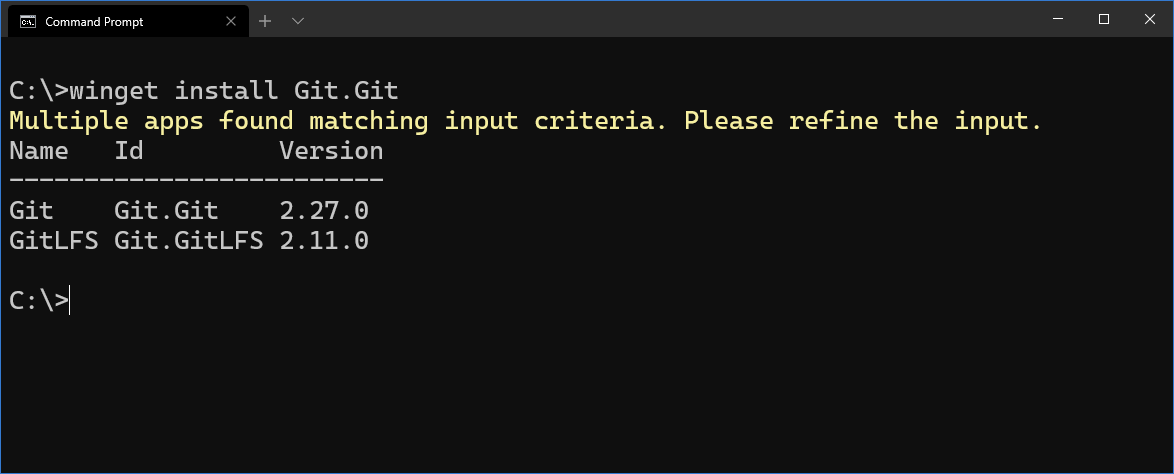The height and width of the screenshot is (474, 1174).
Task: Click version number 2.11.0
Action: (324, 240)
